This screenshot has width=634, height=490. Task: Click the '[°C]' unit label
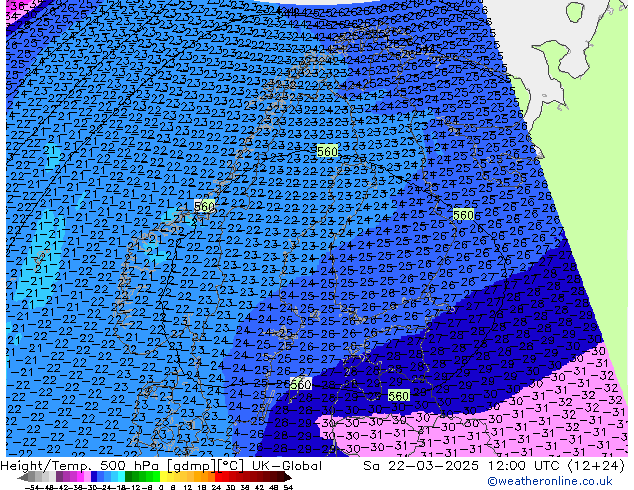230,466
